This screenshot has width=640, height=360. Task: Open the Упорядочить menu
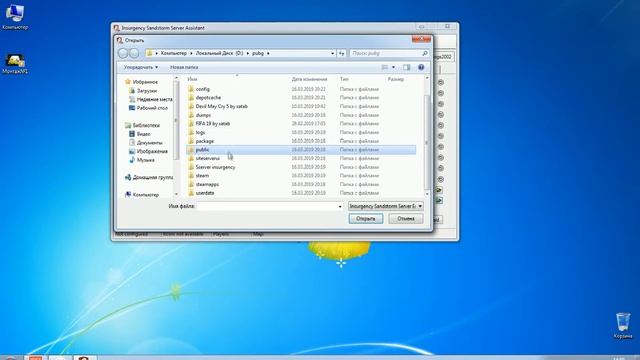pos(140,67)
